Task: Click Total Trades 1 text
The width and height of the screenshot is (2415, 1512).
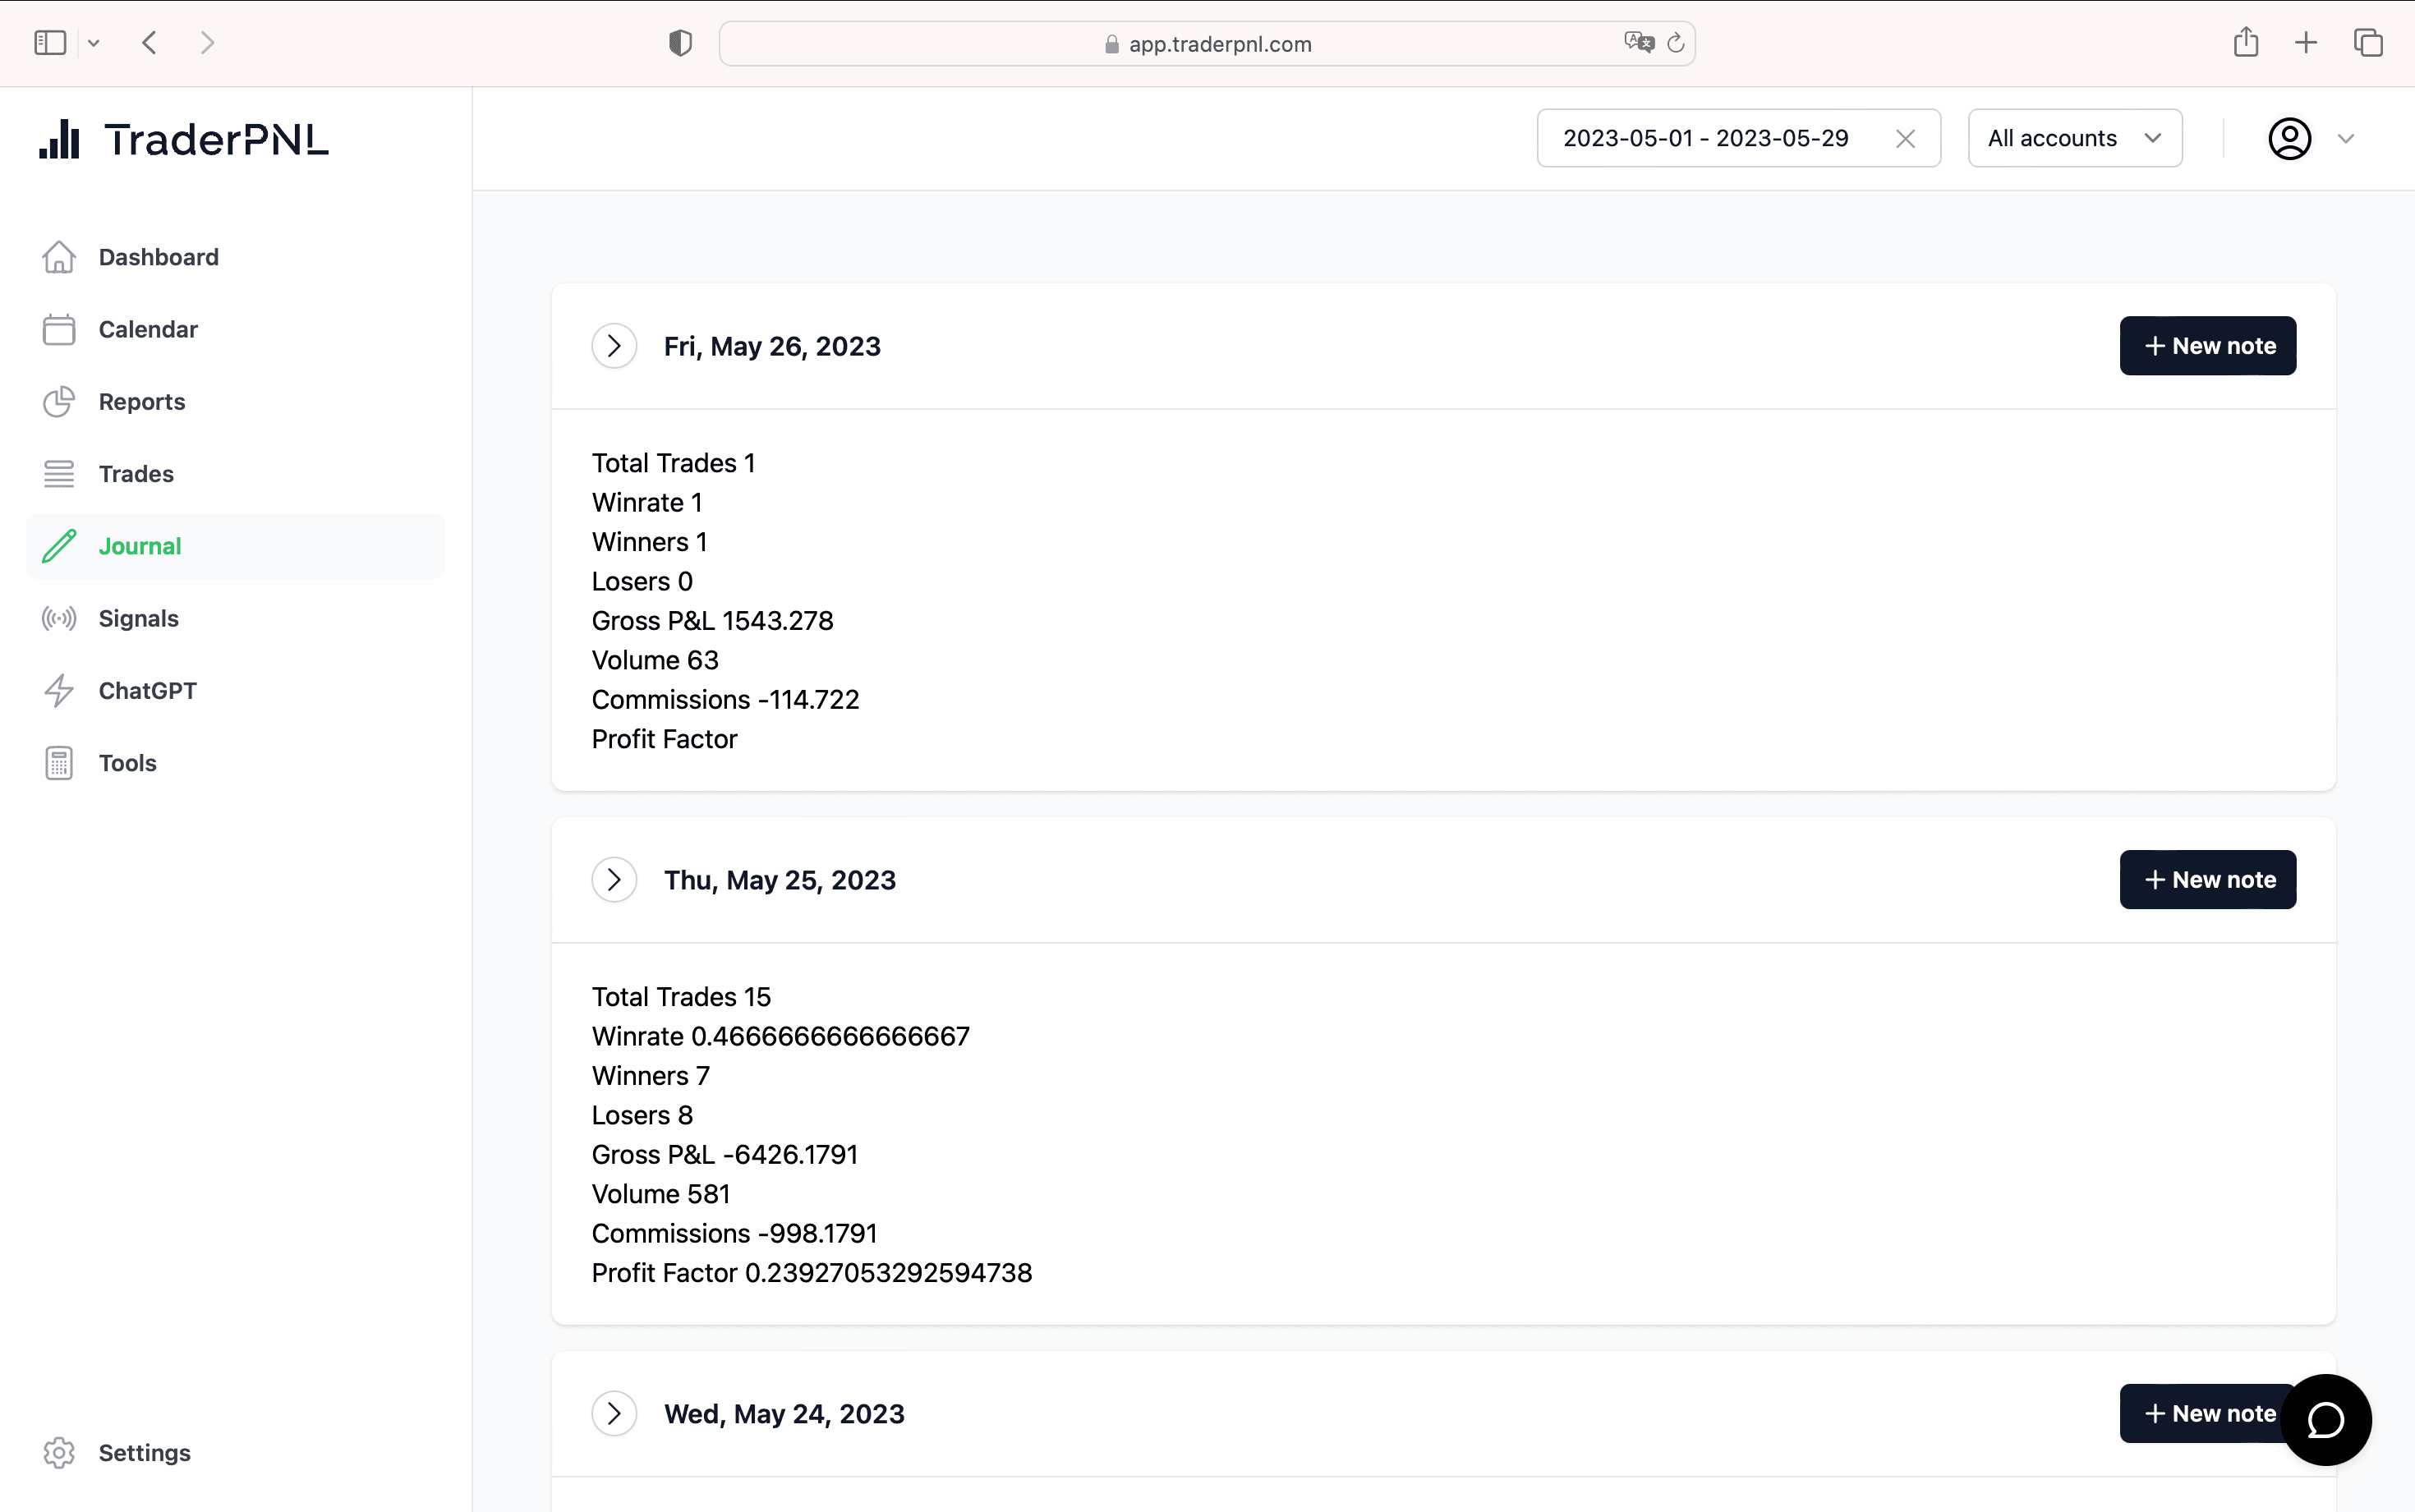Action: pyautogui.click(x=673, y=463)
